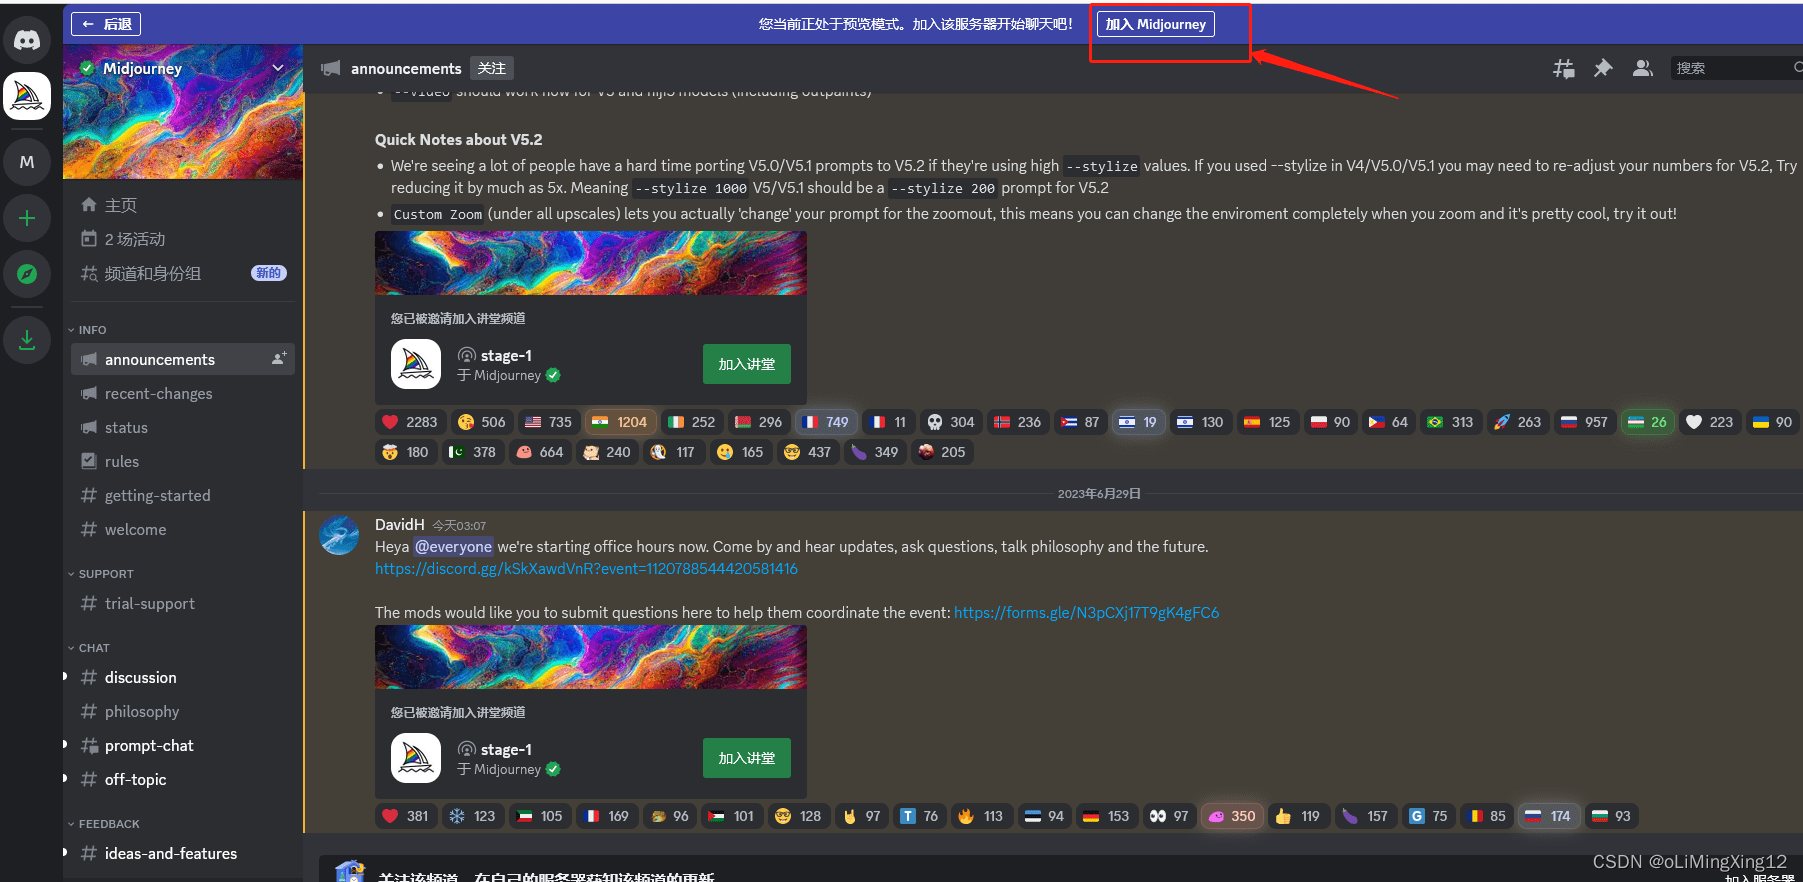Click the search magnifier icon

[x=1796, y=68]
